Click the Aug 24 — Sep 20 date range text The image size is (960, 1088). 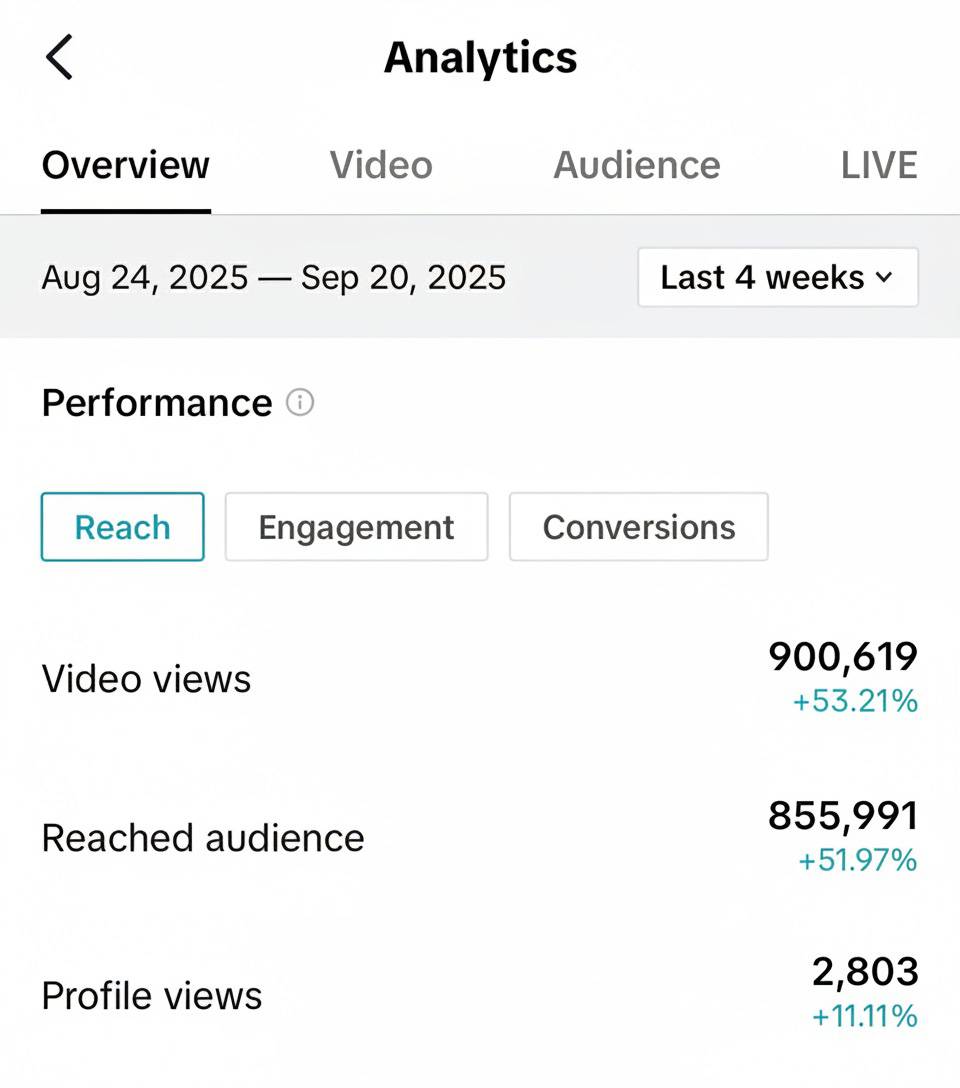[x=273, y=277]
